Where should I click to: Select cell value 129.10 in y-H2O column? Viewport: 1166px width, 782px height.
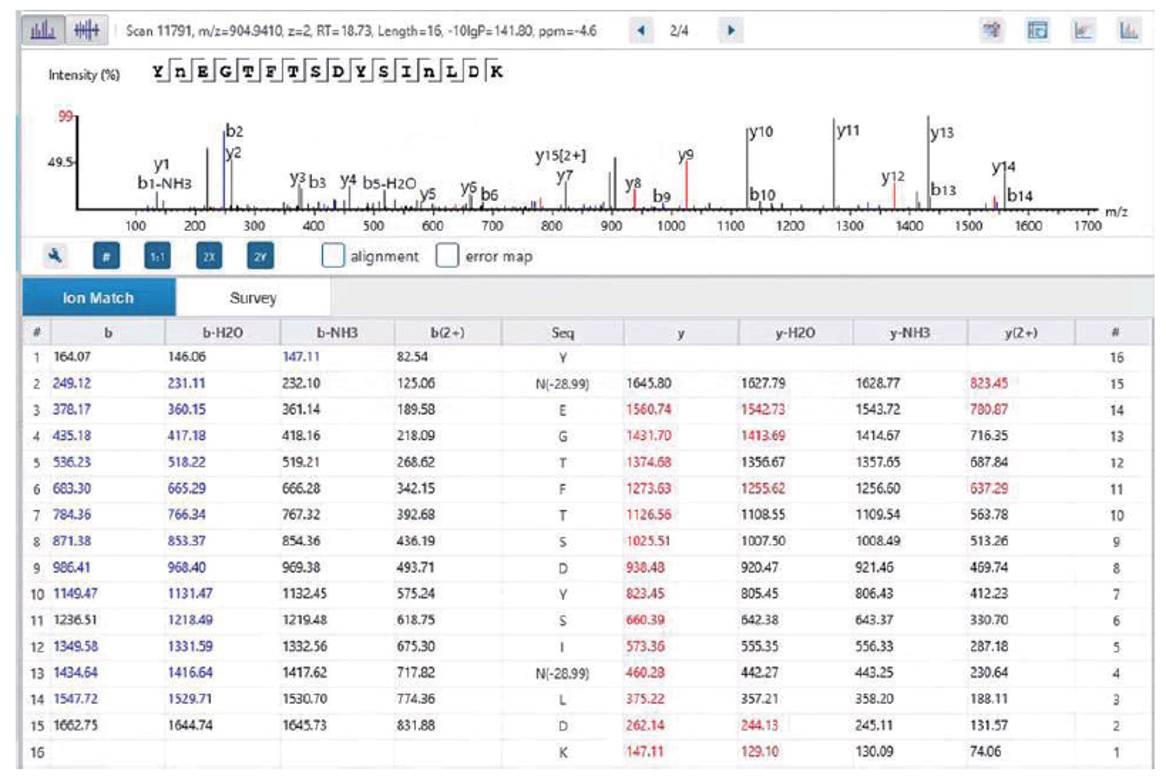tap(760, 752)
